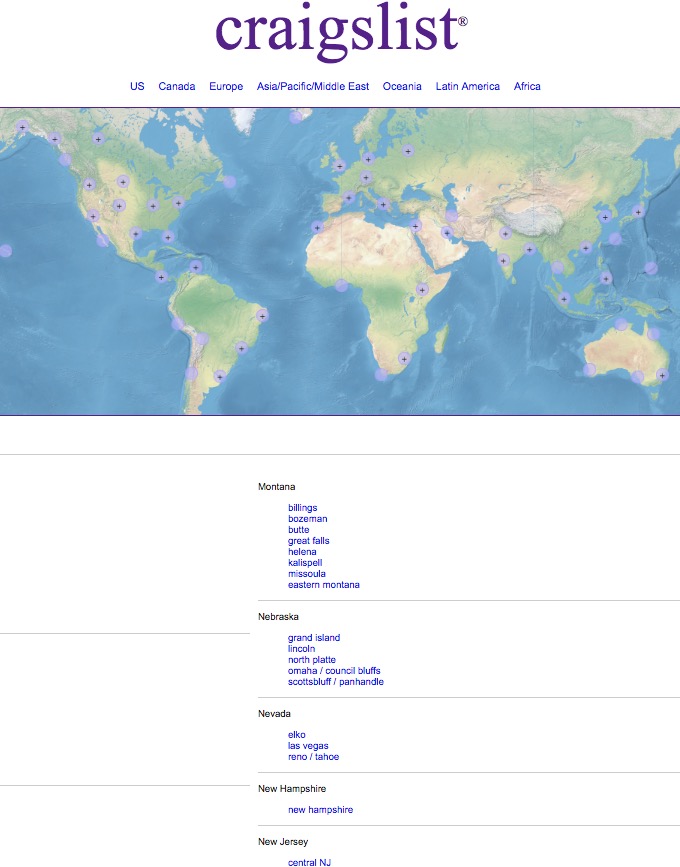The image size is (680, 867).
Task: Open the central NJ link
Action: pyautogui.click(x=310, y=862)
